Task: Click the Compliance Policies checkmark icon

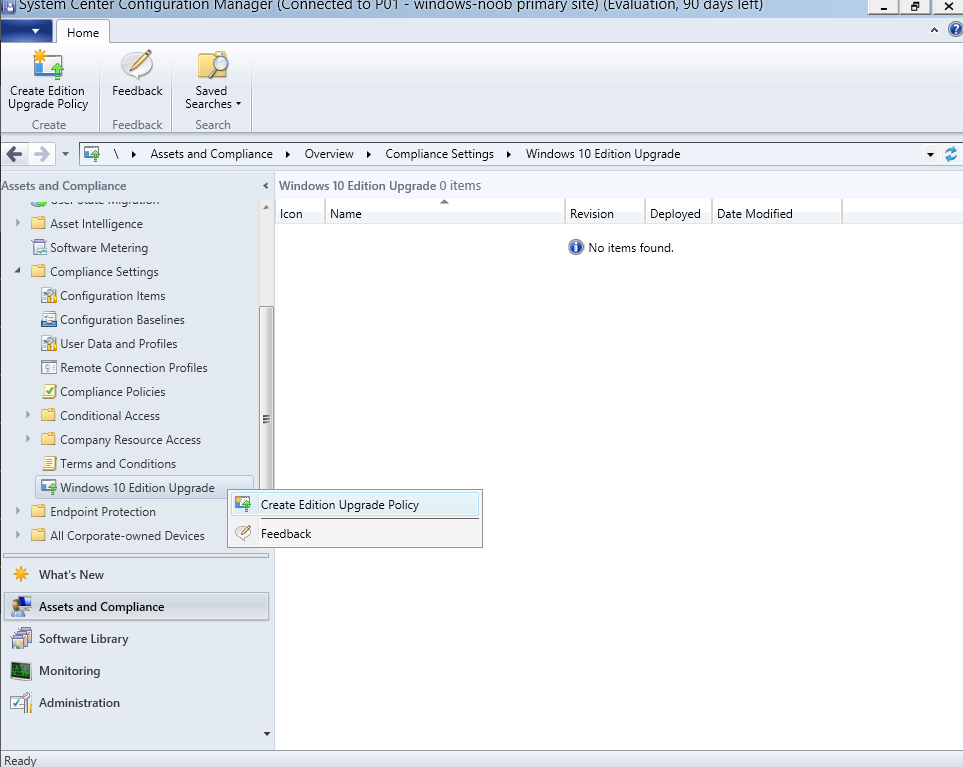Action: click(x=49, y=391)
